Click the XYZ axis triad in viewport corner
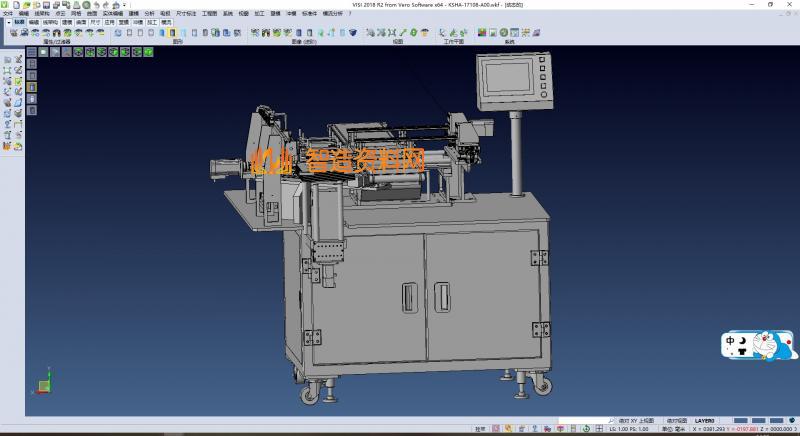 pyautogui.click(x=43, y=384)
